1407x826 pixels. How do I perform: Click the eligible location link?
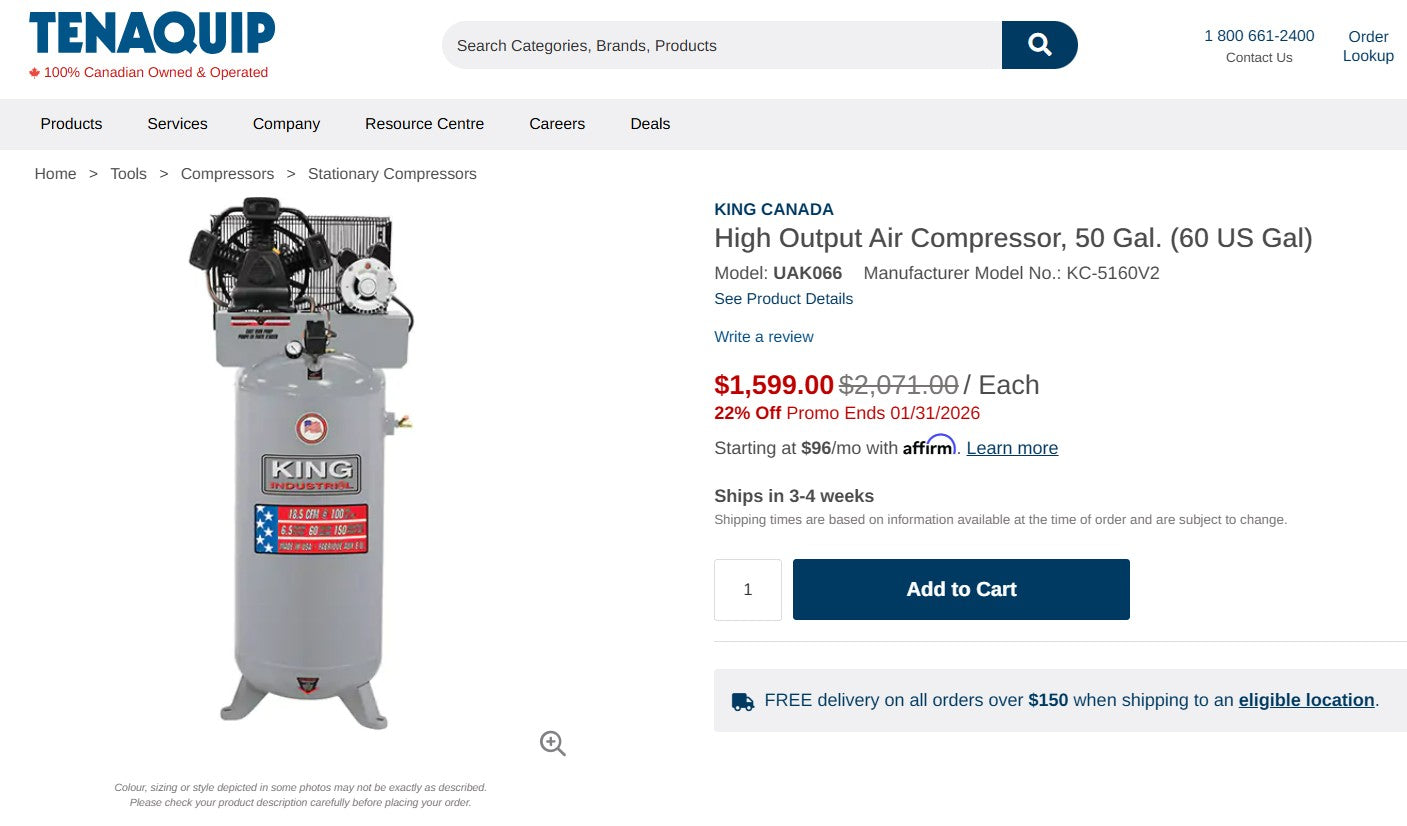click(1305, 700)
